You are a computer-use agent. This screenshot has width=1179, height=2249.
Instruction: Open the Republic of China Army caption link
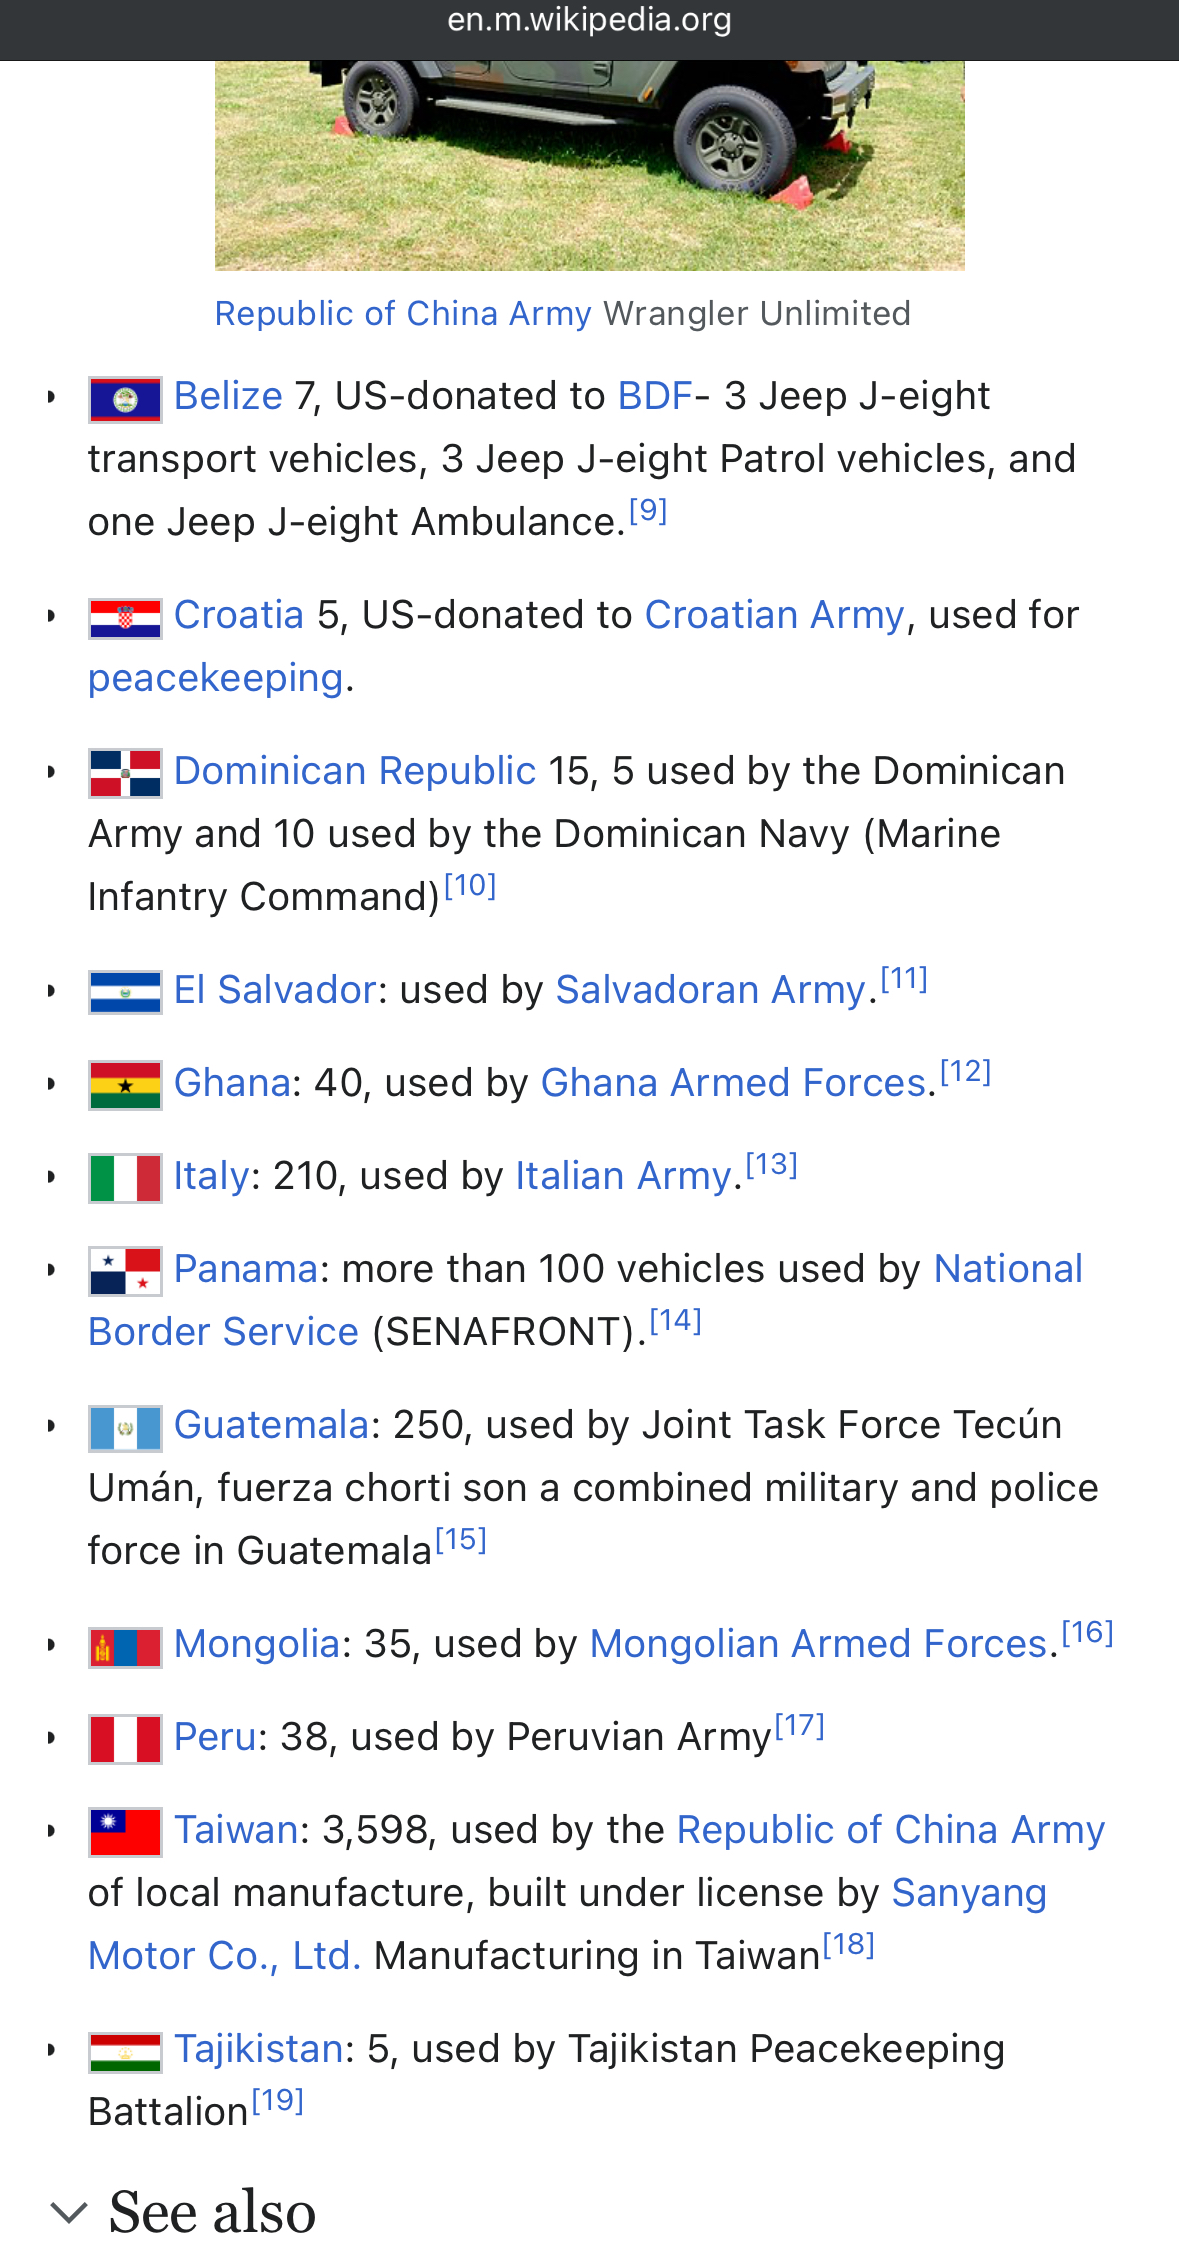pyautogui.click(x=403, y=314)
